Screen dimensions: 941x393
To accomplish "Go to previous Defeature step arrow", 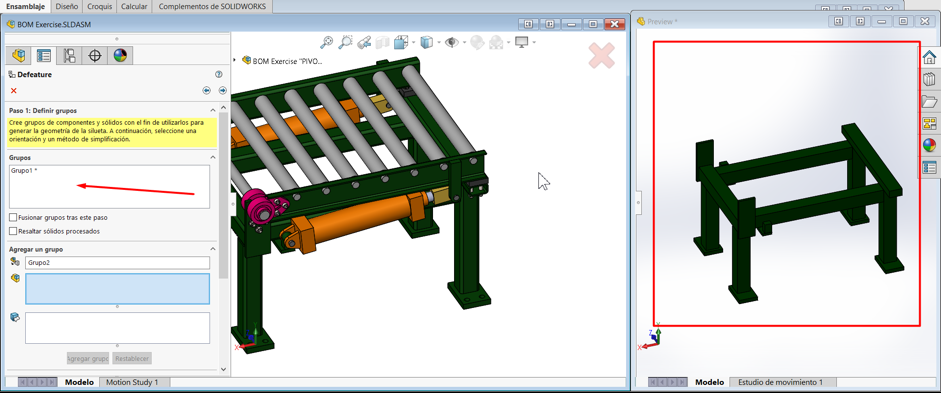I will tap(206, 91).
